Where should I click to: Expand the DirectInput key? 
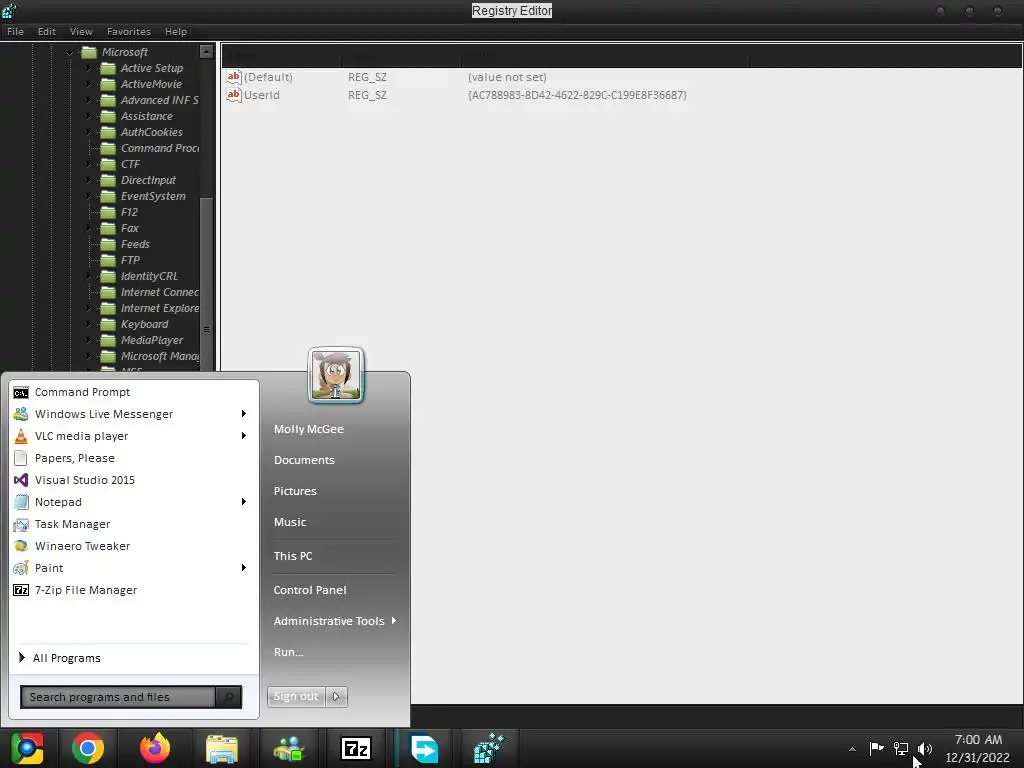(x=89, y=180)
